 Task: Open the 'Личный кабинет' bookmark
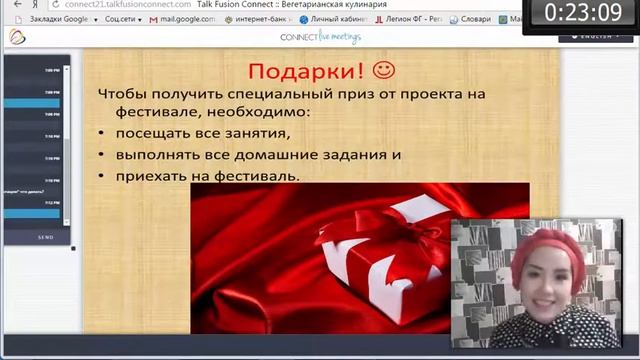point(333,19)
